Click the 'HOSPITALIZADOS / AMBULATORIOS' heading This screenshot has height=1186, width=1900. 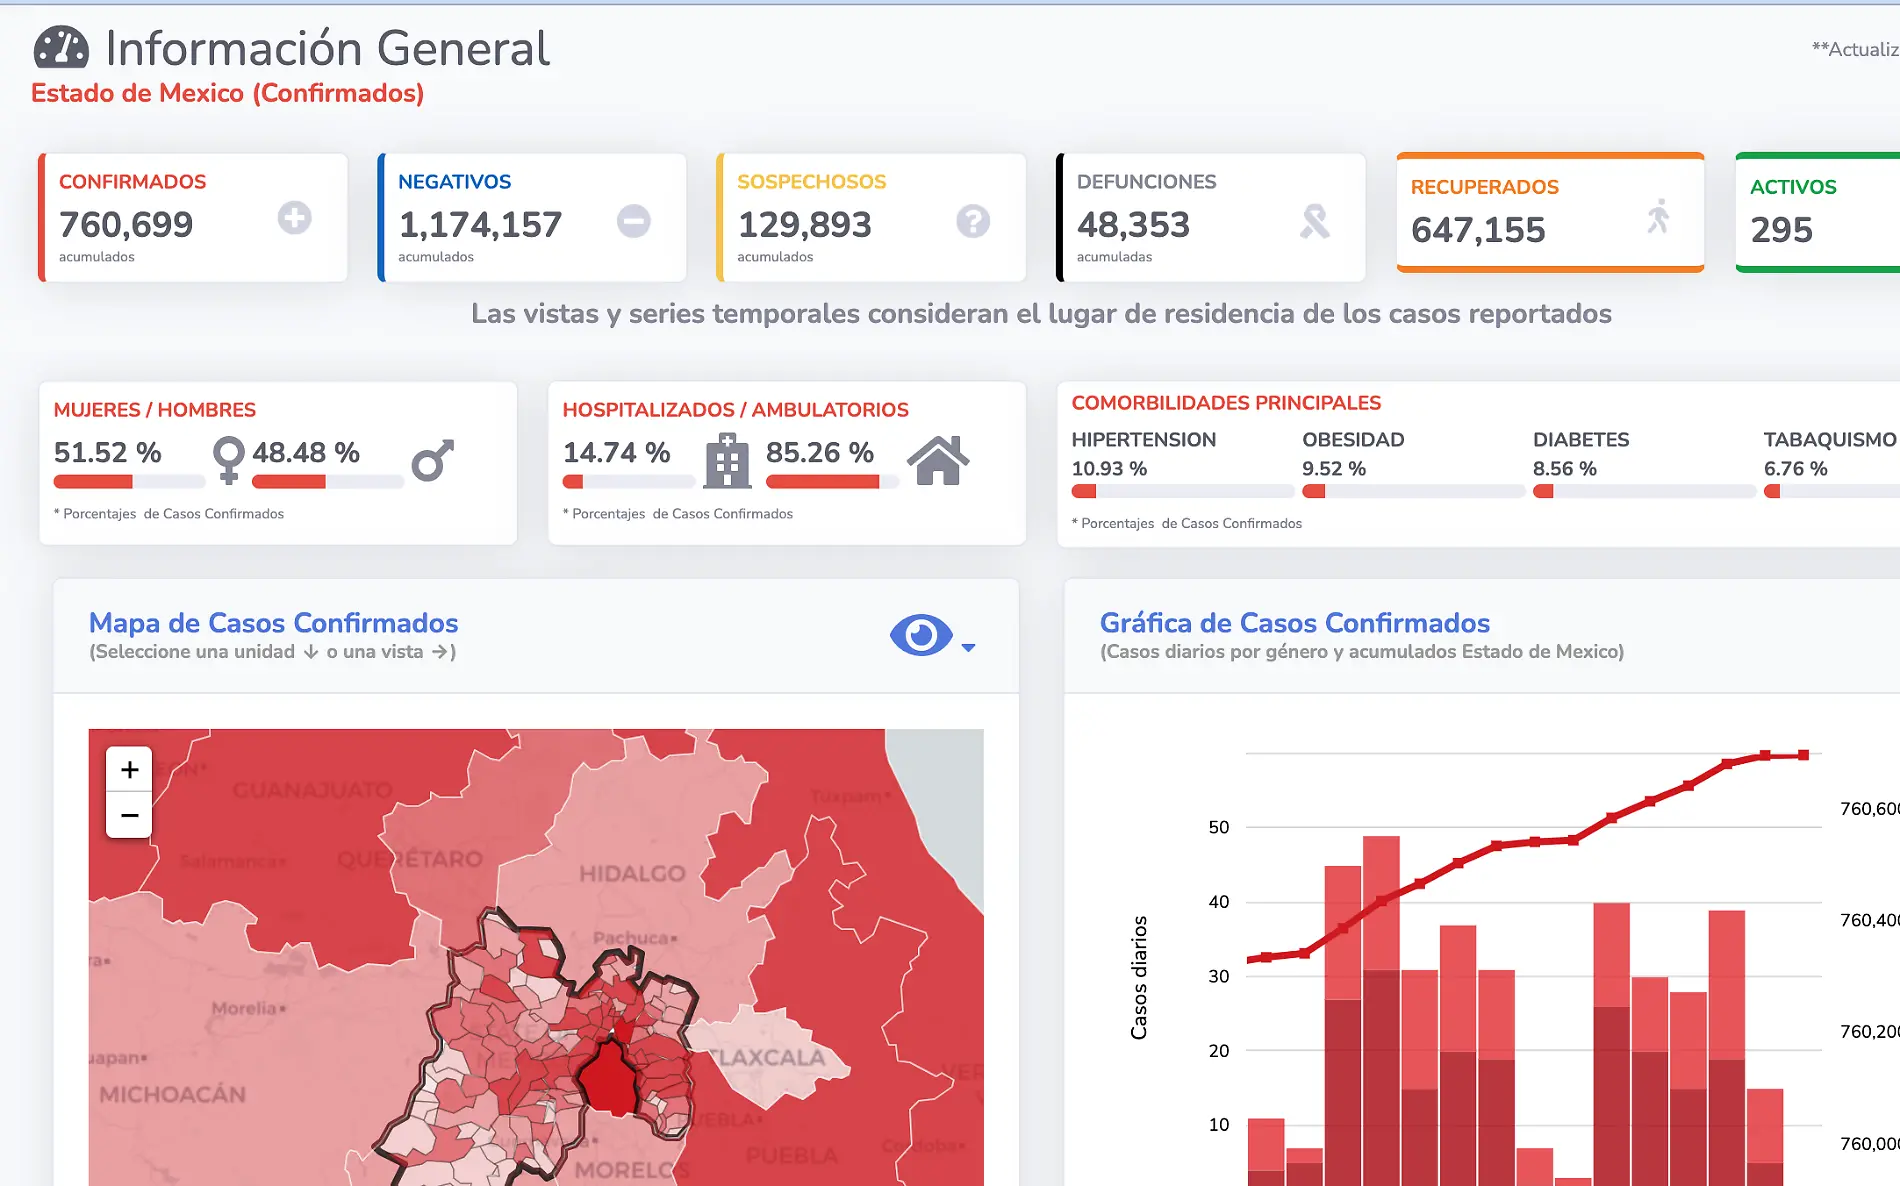click(x=736, y=410)
